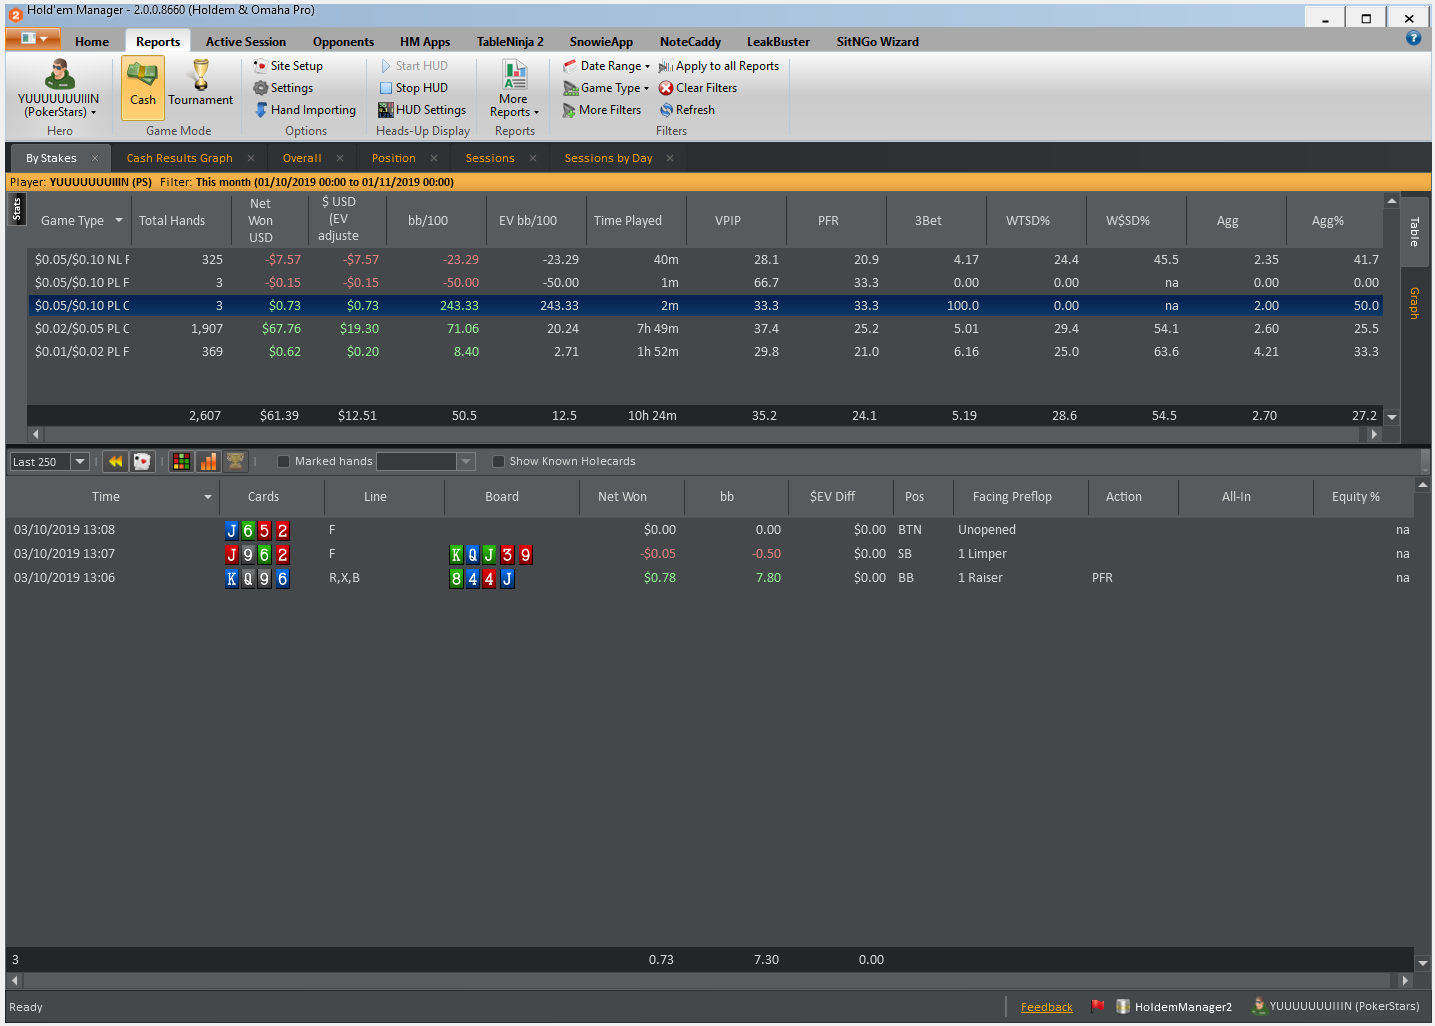The height and width of the screenshot is (1026, 1435).
Task: Click Stop HUD
Action: pos(413,88)
